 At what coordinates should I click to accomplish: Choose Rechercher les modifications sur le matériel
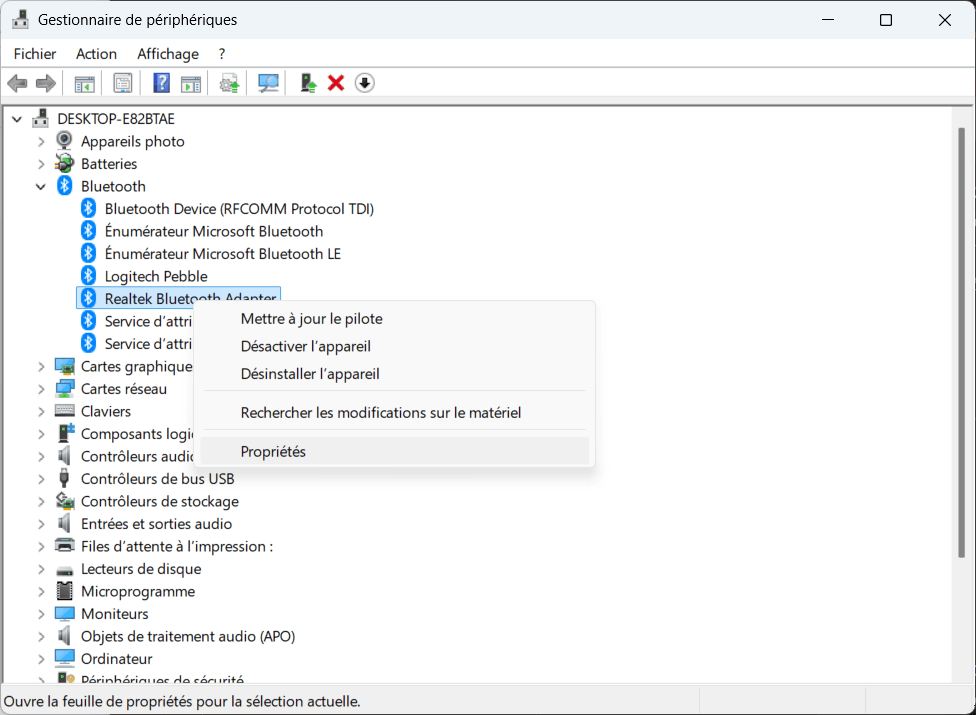tap(393, 413)
